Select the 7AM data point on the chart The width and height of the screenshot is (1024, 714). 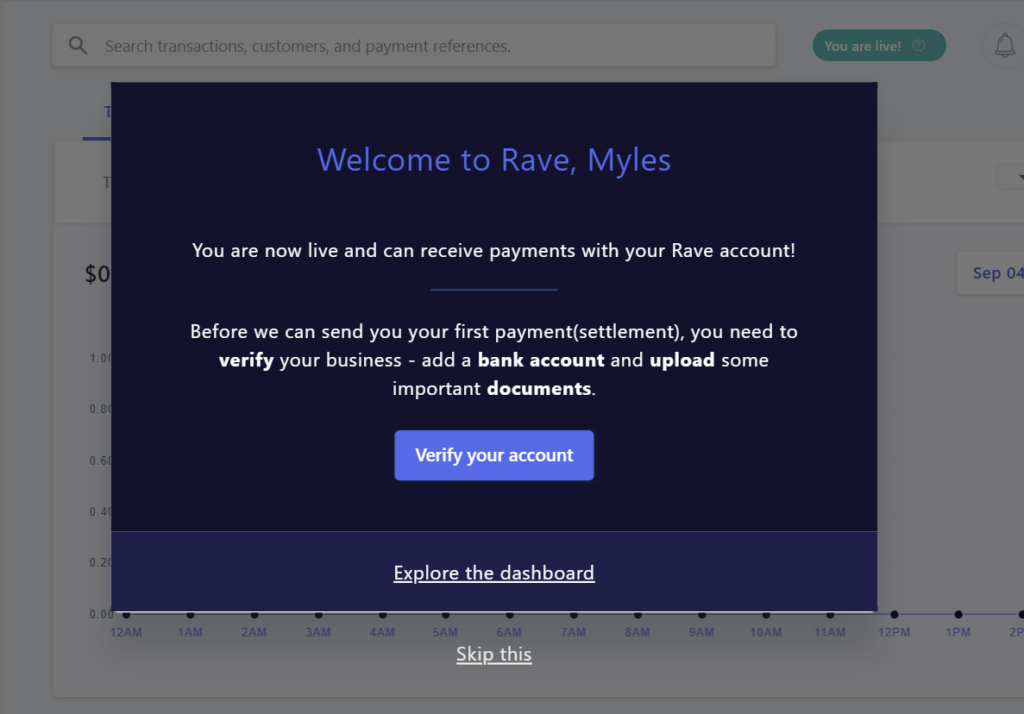[x=573, y=614]
